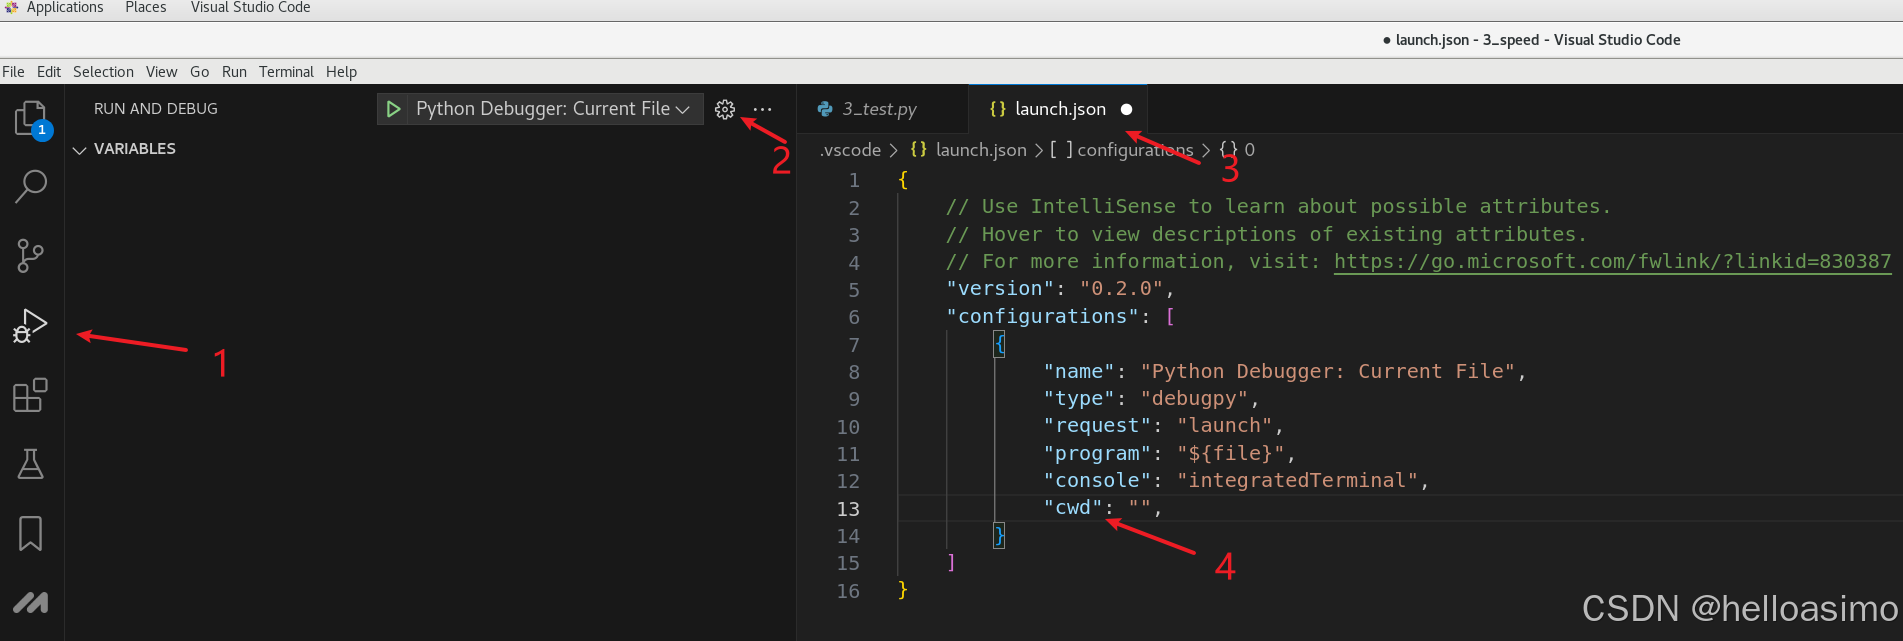Image resolution: width=1903 pixels, height=641 pixels.
Task: Click .vscode breadcrumb segment
Action: pos(850,150)
